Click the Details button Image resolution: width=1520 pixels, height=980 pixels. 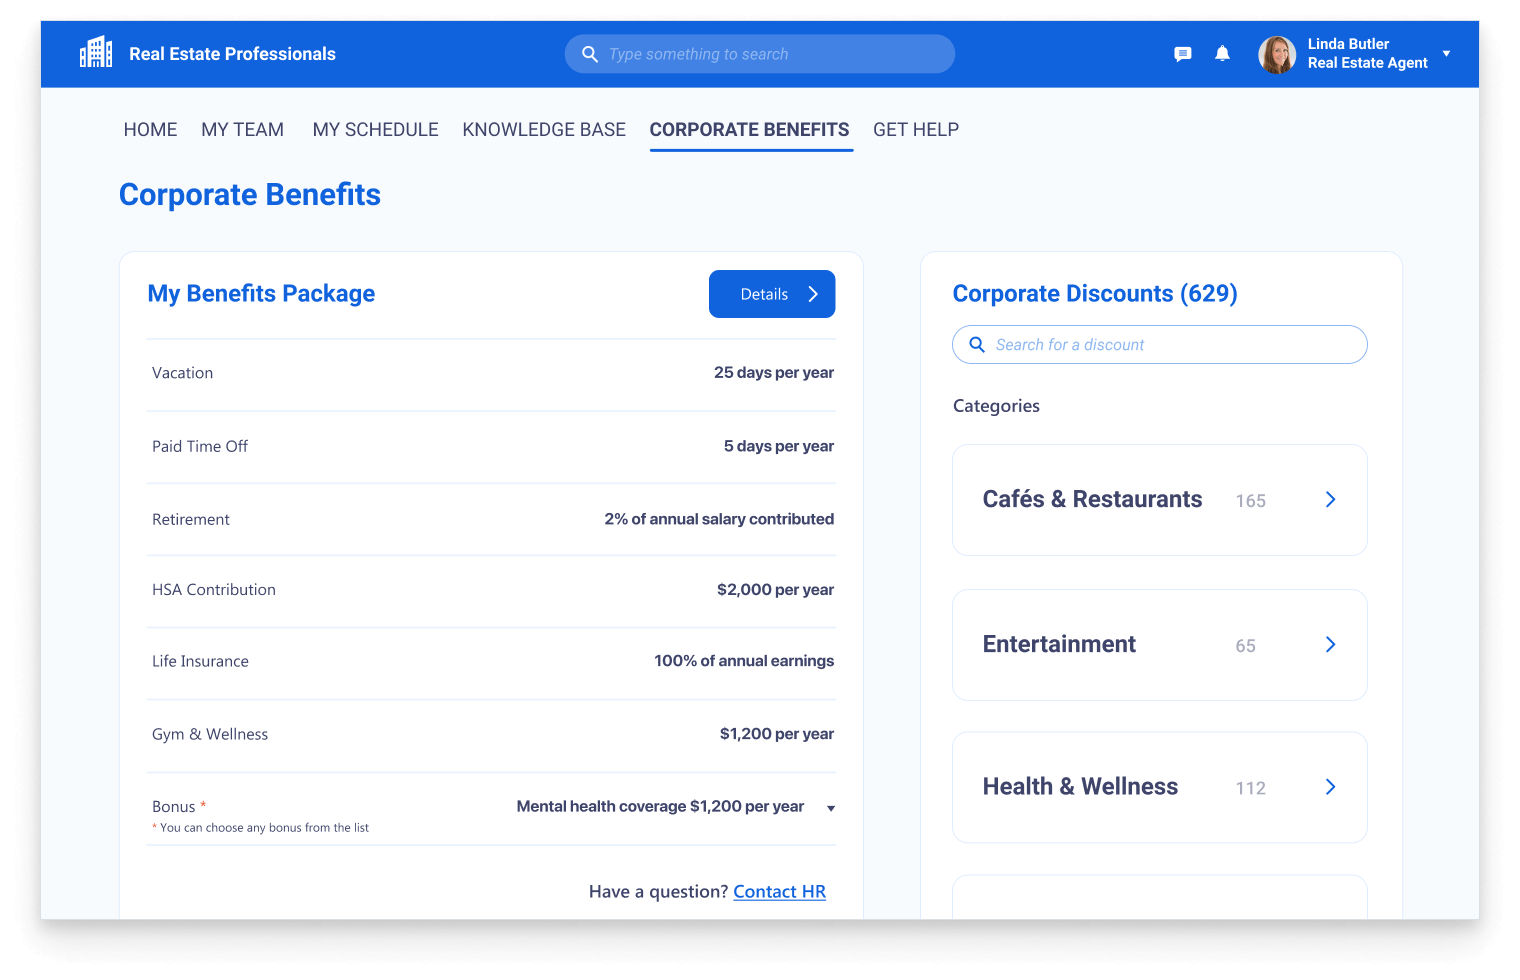pyautogui.click(x=771, y=294)
